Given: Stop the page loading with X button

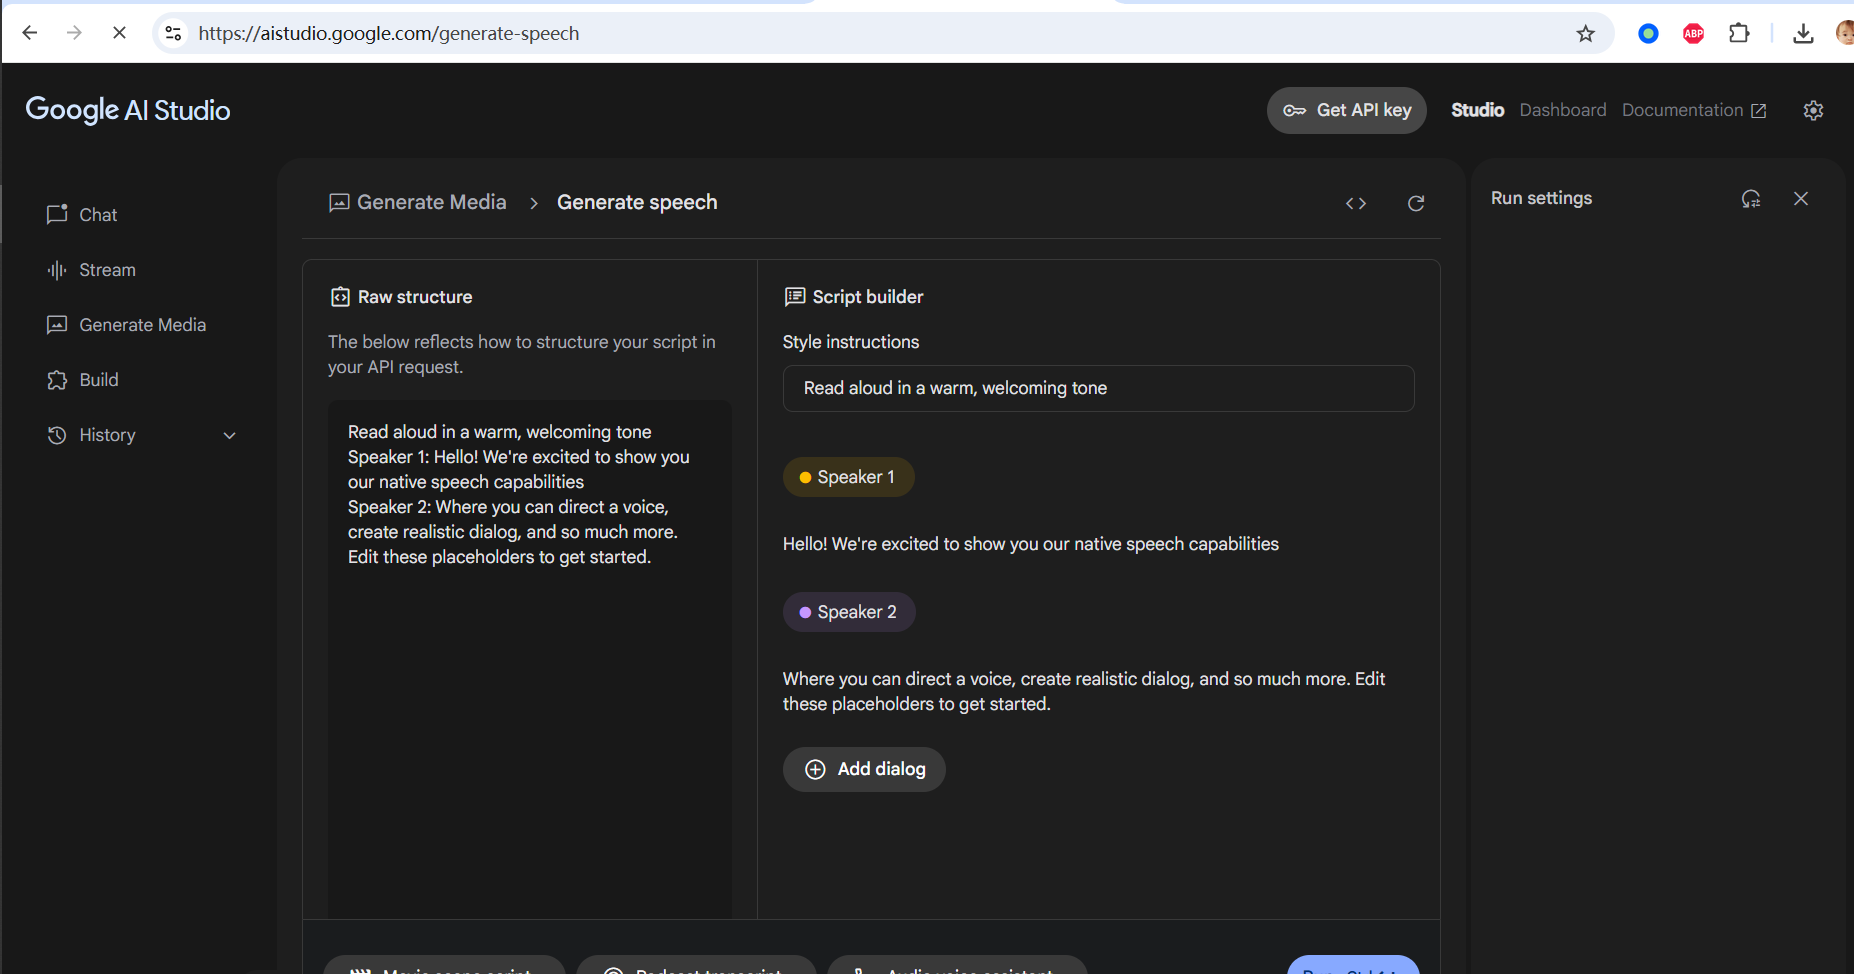Looking at the screenshot, I should (x=119, y=33).
